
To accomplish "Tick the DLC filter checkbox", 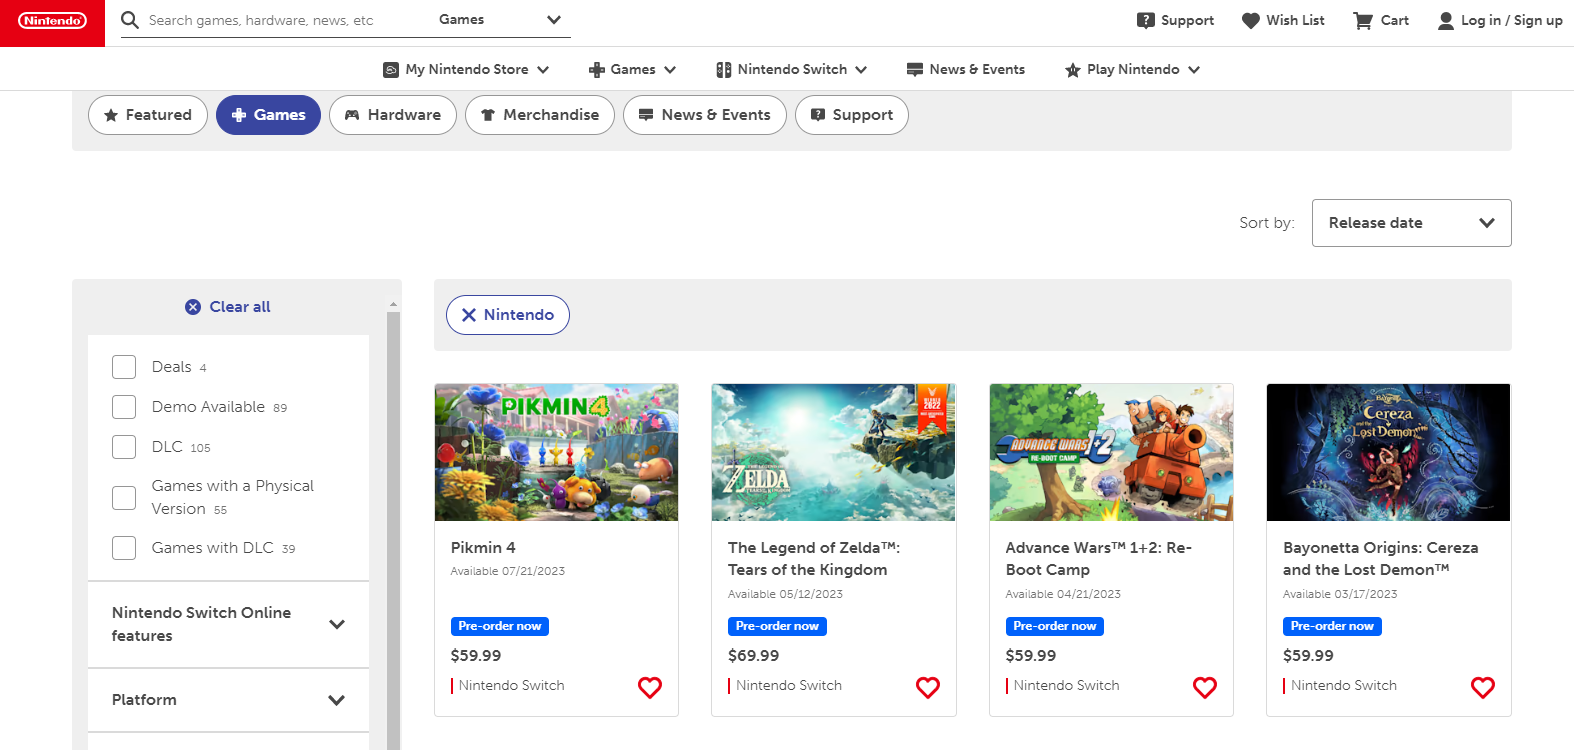I will point(124,447).
